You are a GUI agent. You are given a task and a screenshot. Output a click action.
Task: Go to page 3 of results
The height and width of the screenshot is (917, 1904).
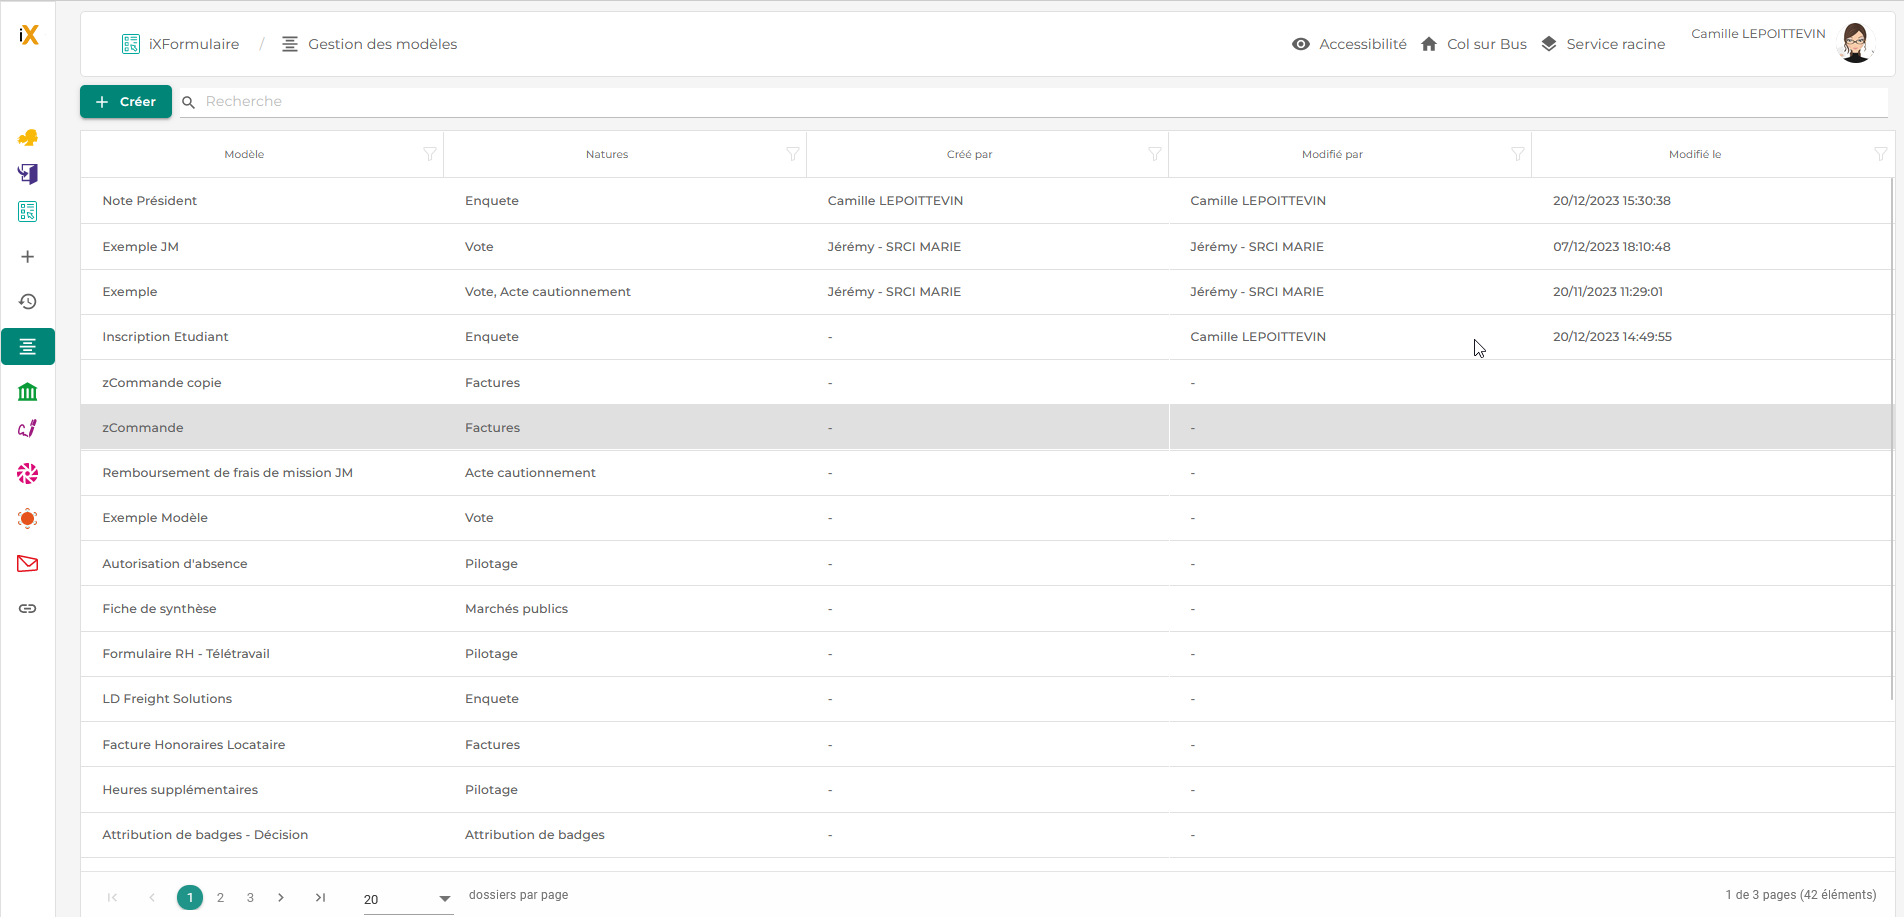pyautogui.click(x=250, y=898)
